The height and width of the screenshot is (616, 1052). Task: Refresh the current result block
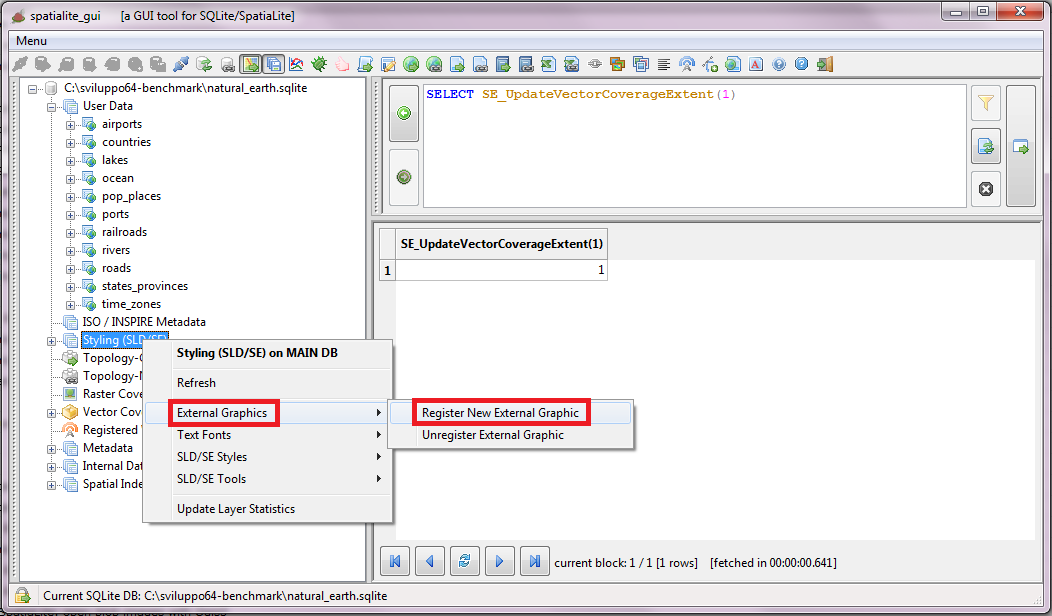(464, 561)
